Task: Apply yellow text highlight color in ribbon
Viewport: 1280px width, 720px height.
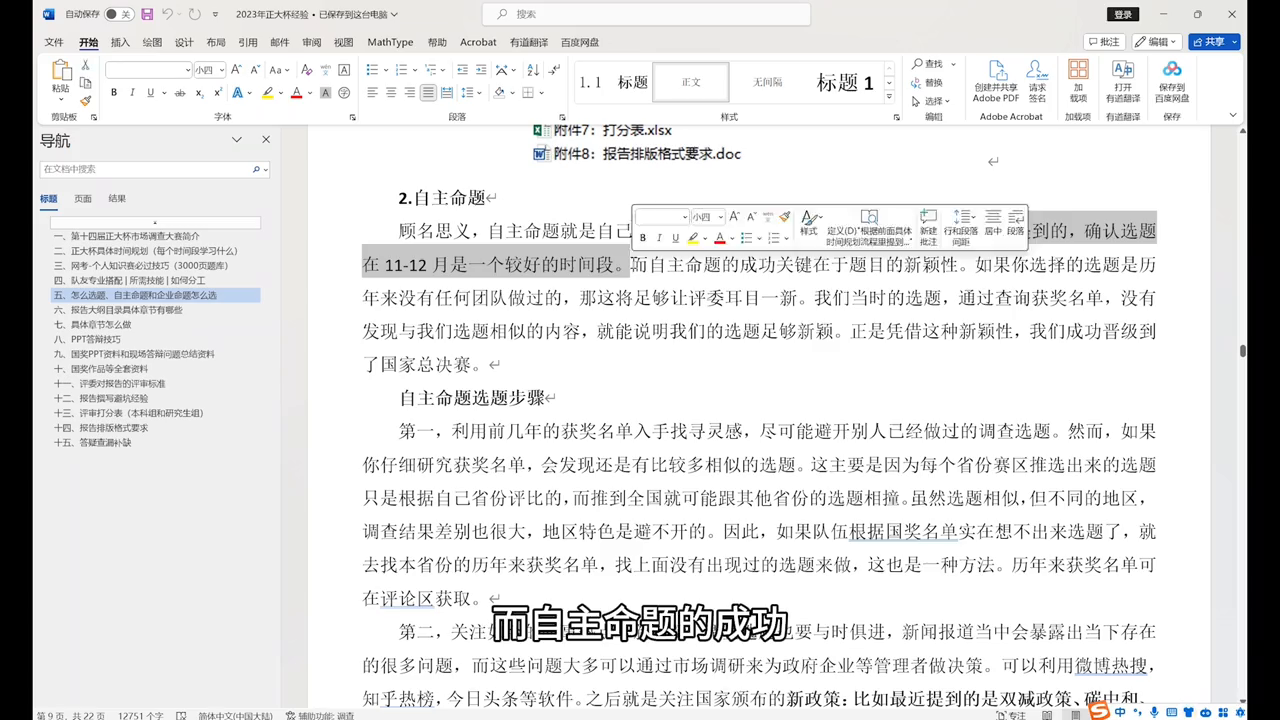Action: pos(267,93)
